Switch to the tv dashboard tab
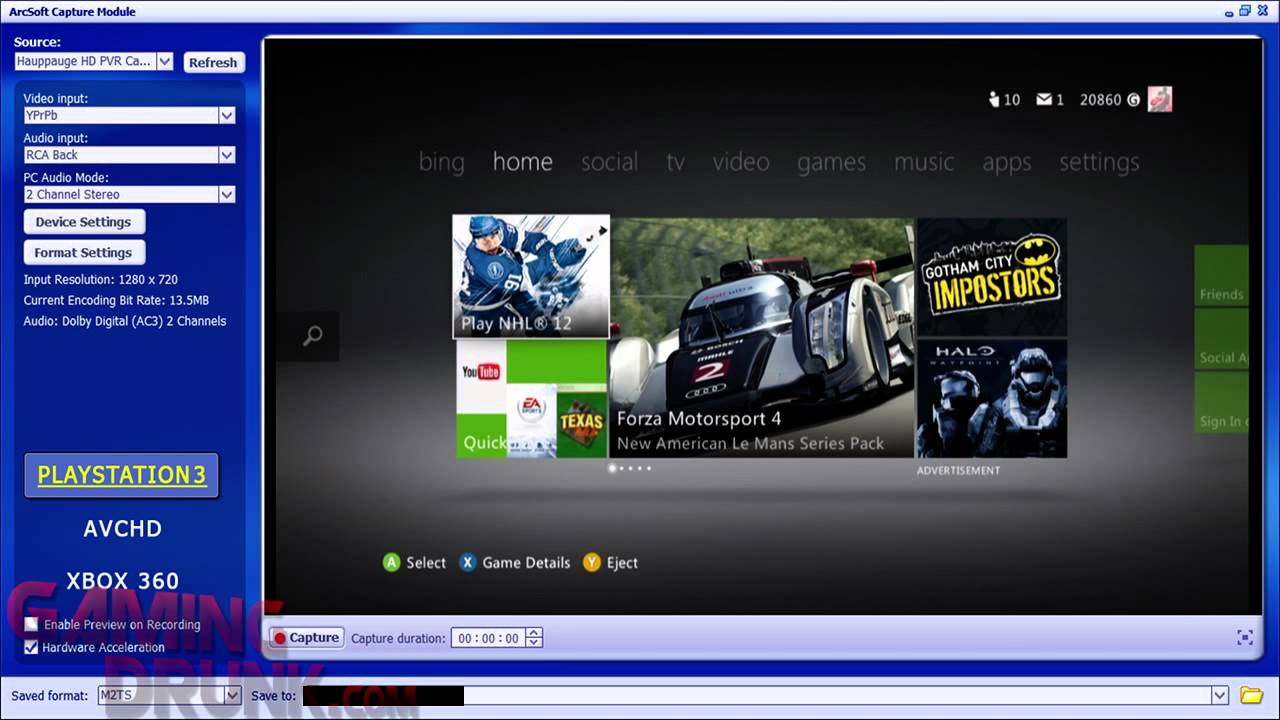Viewport: 1280px width, 720px height. point(676,162)
